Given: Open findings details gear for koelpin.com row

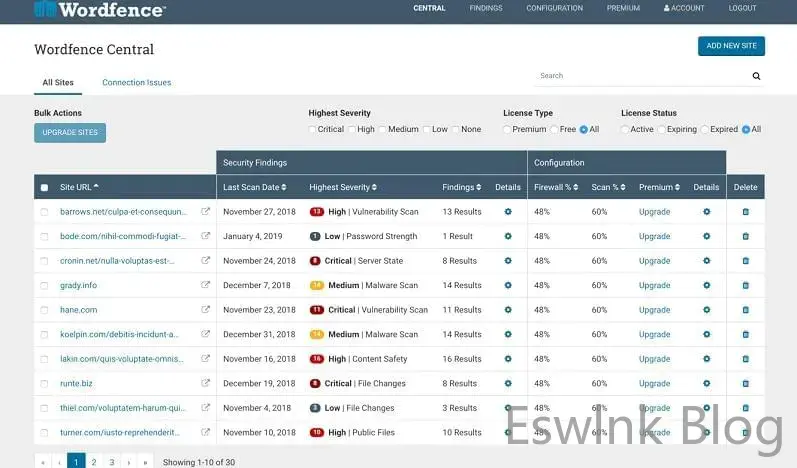Looking at the screenshot, I should click(508, 334).
